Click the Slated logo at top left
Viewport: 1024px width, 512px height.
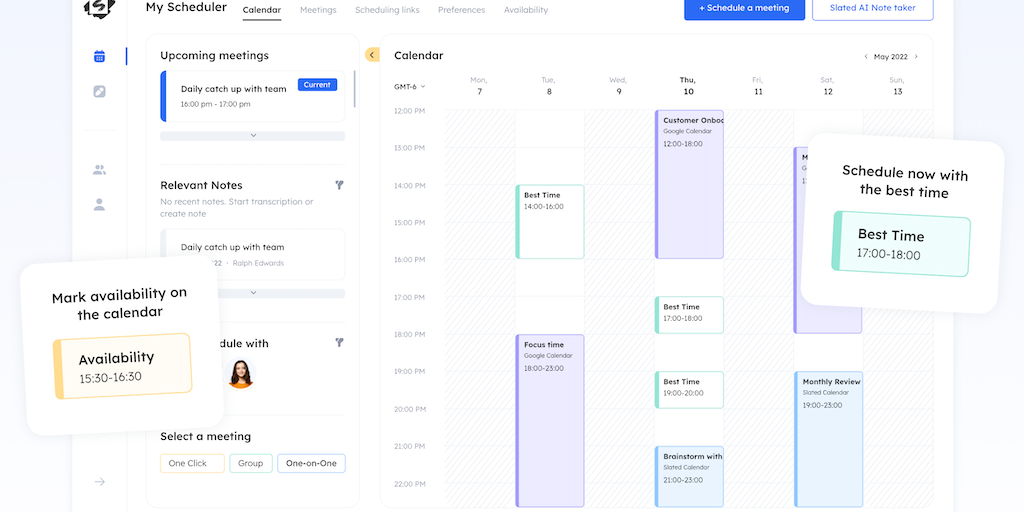(x=99, y=9)
